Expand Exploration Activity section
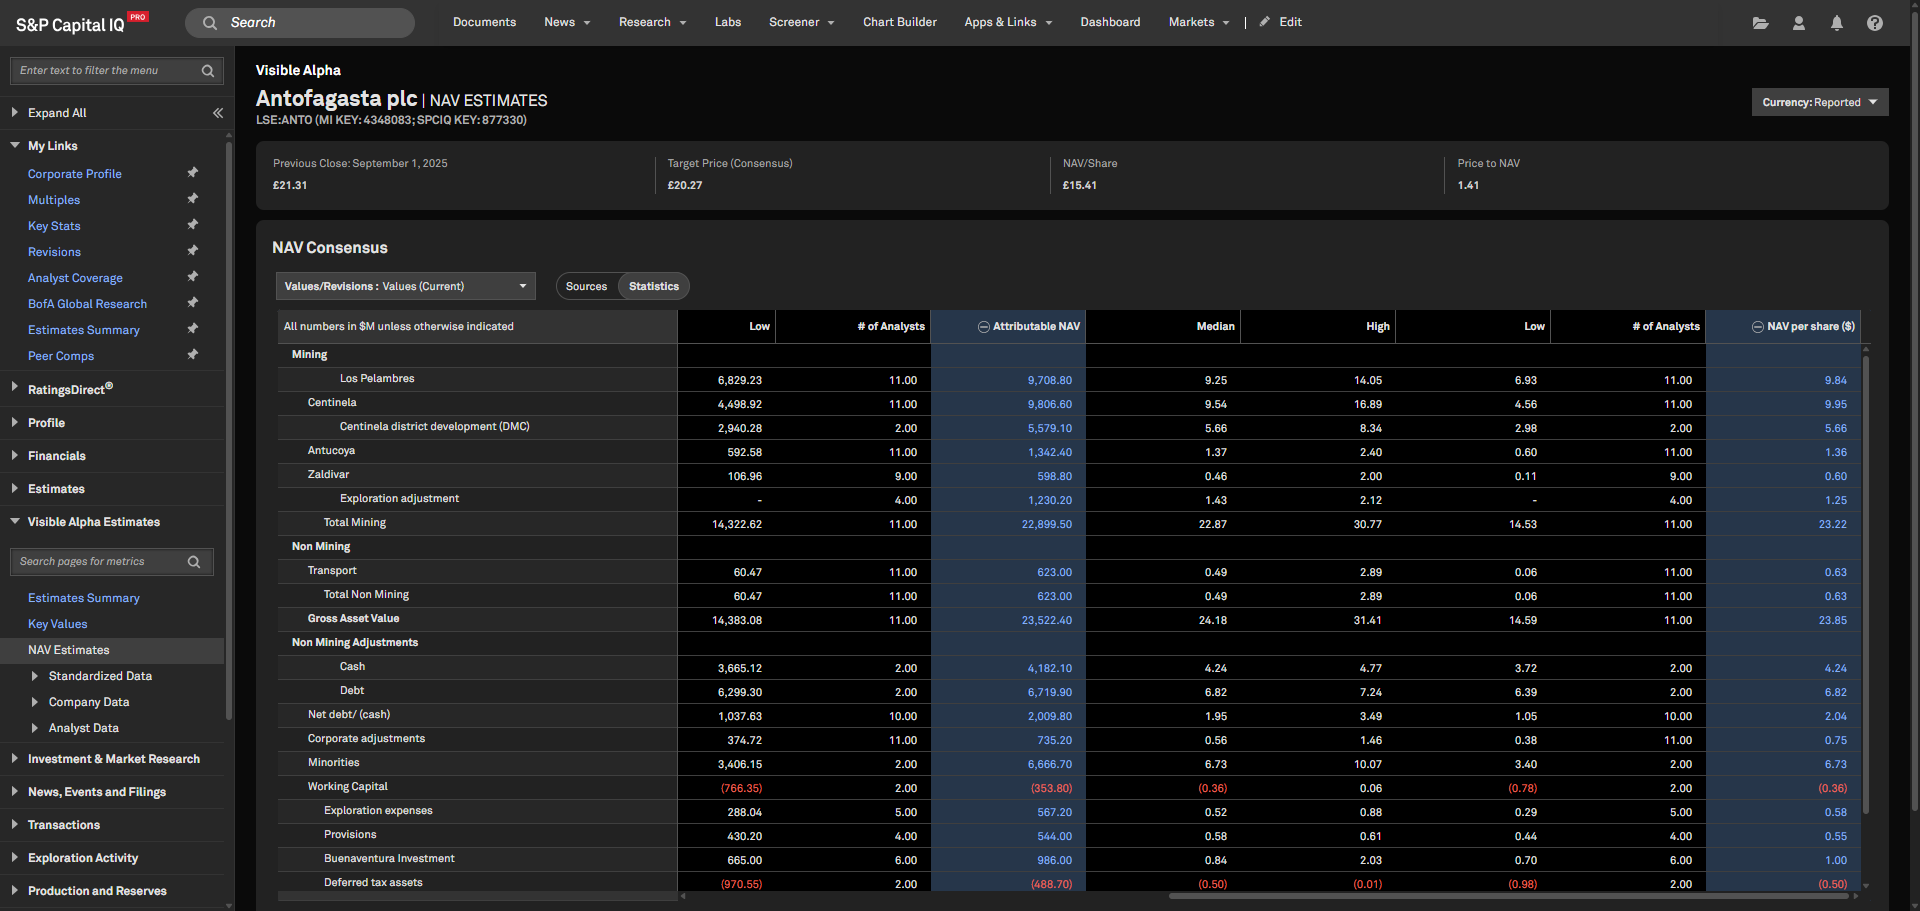1920x911 pixels. (15, 857)
